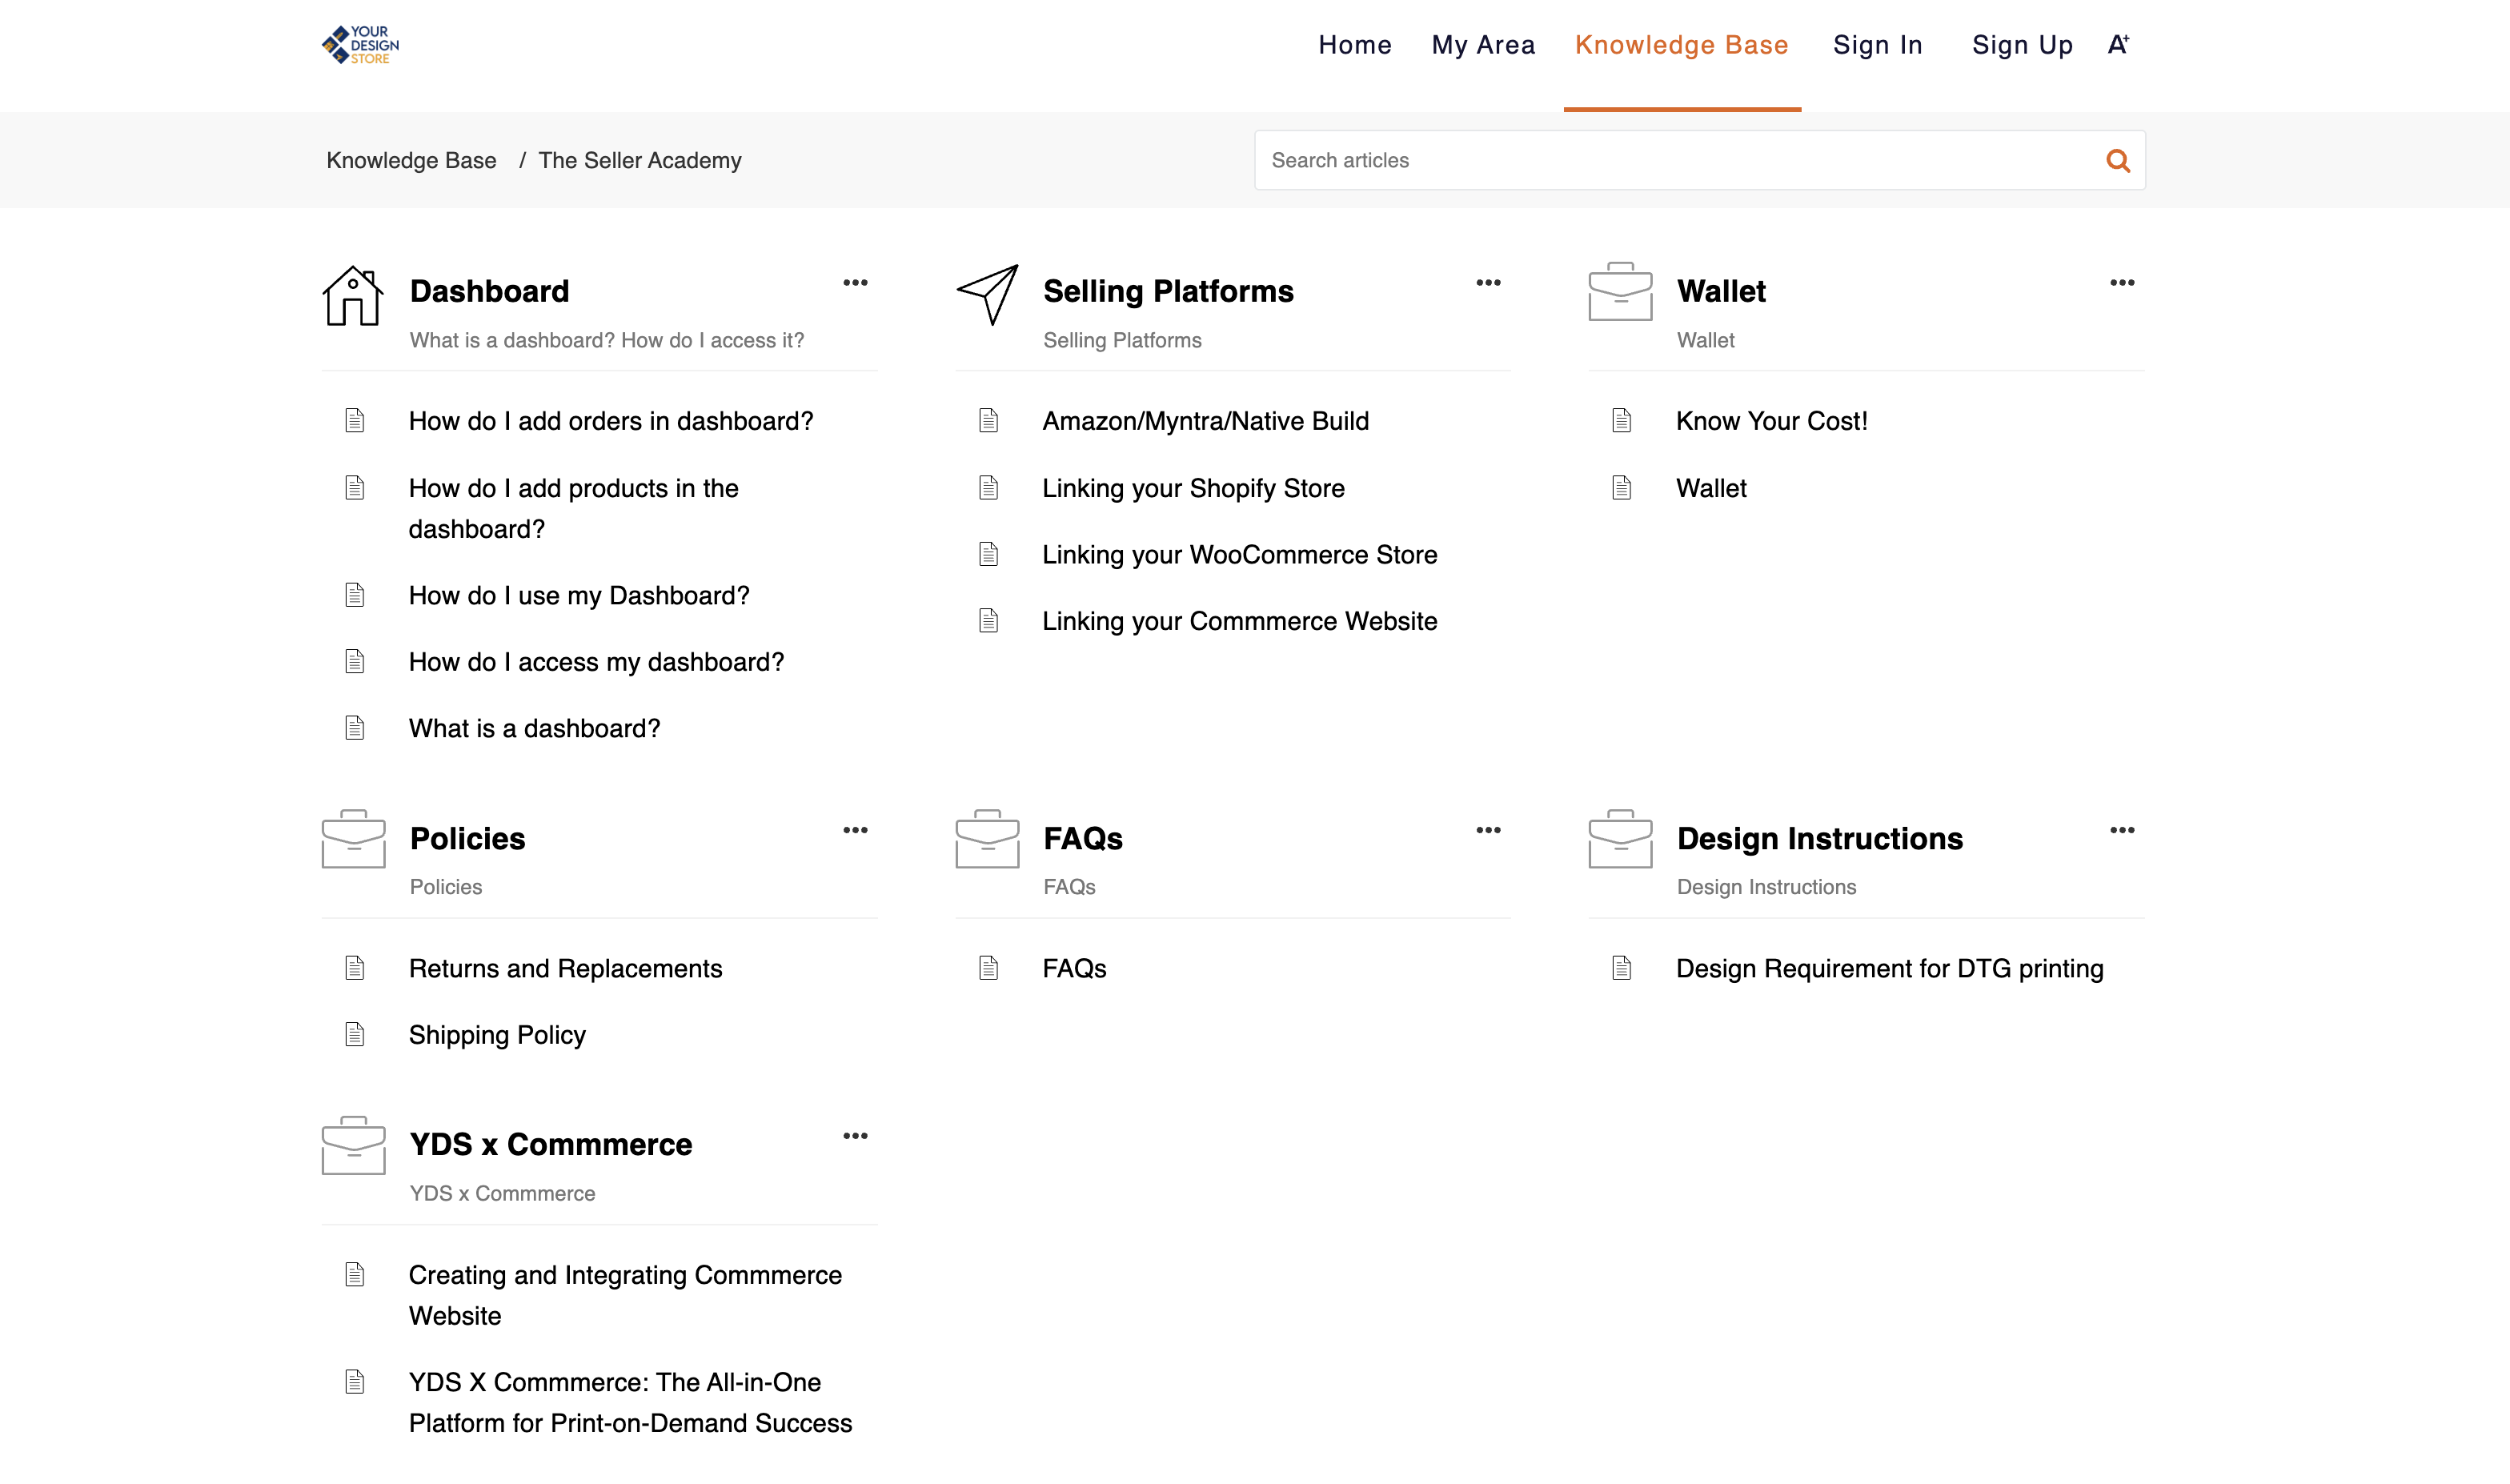Switch to the Home tab
Viewport: 2510px width, 1484px height.
(1355, 44)
